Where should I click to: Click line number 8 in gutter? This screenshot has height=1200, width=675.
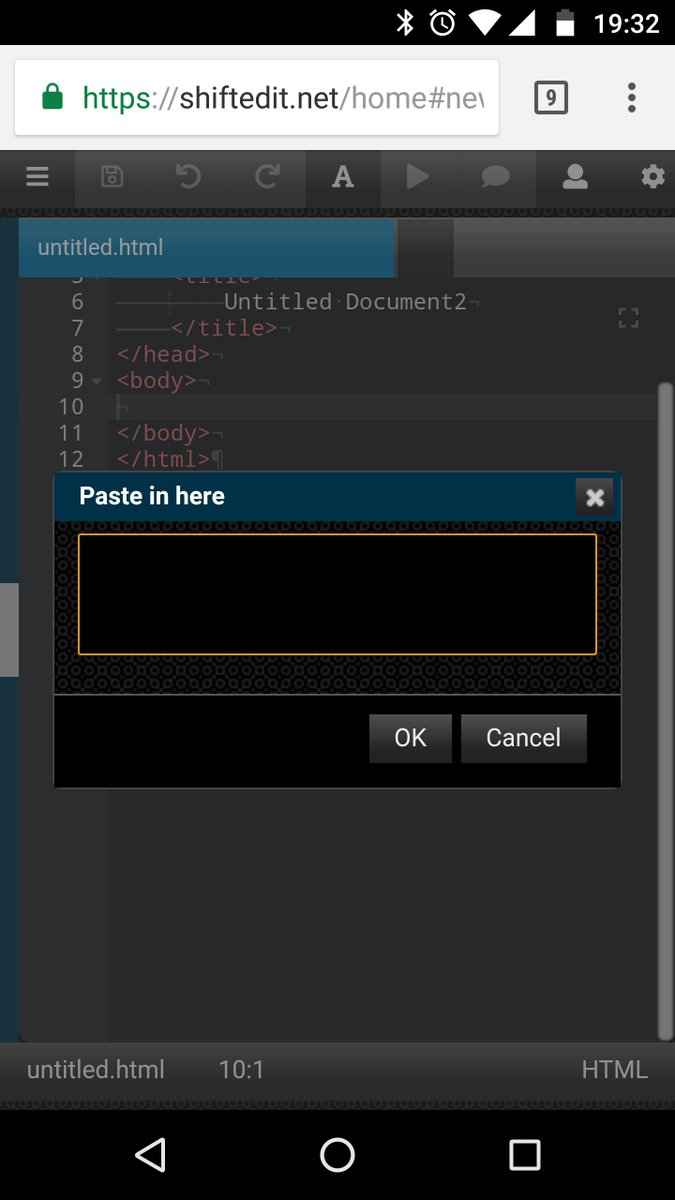78,354
